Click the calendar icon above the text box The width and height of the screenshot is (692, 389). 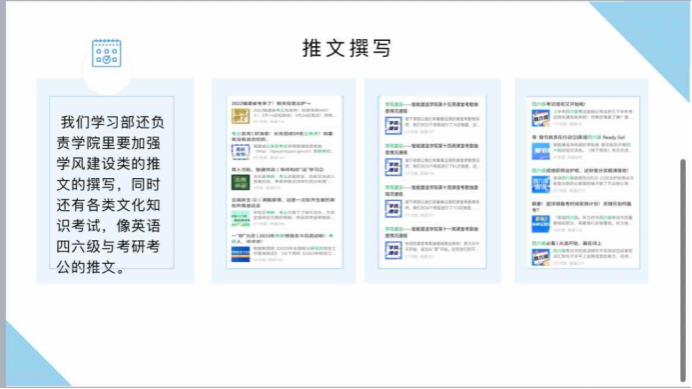[x=106, y=53]
